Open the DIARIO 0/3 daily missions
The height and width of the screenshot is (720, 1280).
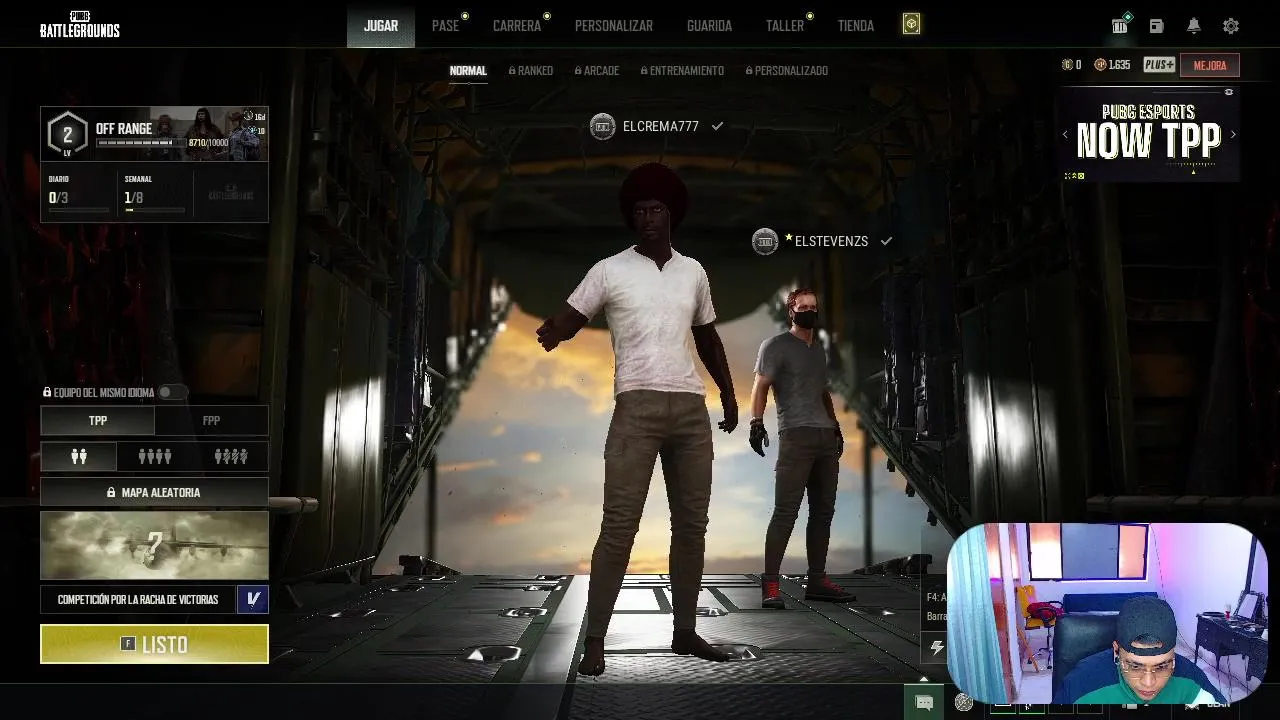click(78, 193)
